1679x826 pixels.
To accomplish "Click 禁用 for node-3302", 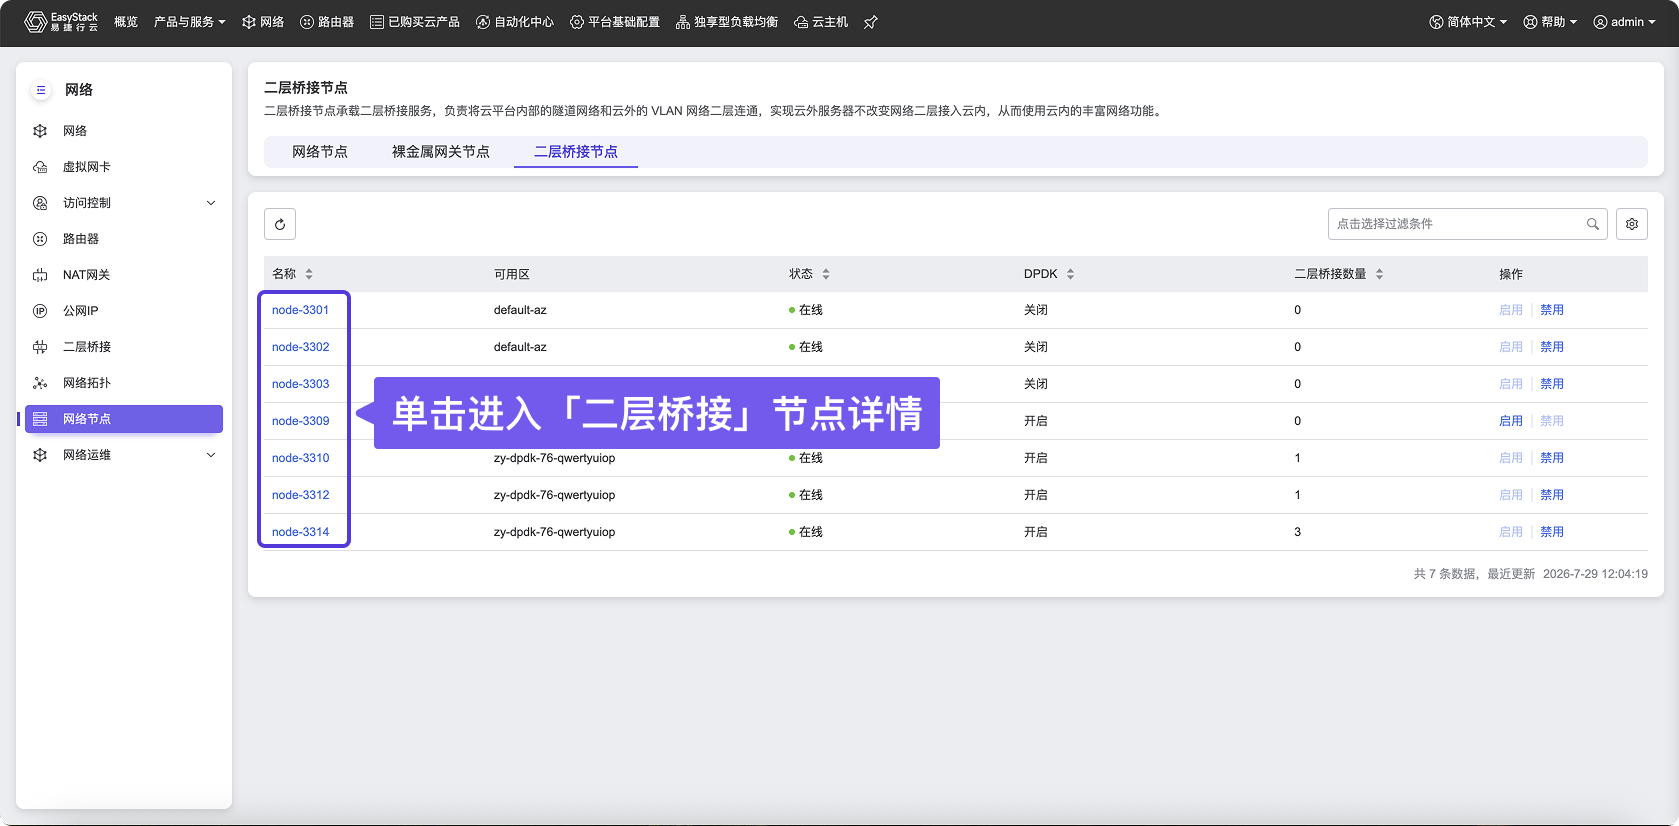I will click(1552, 347).
